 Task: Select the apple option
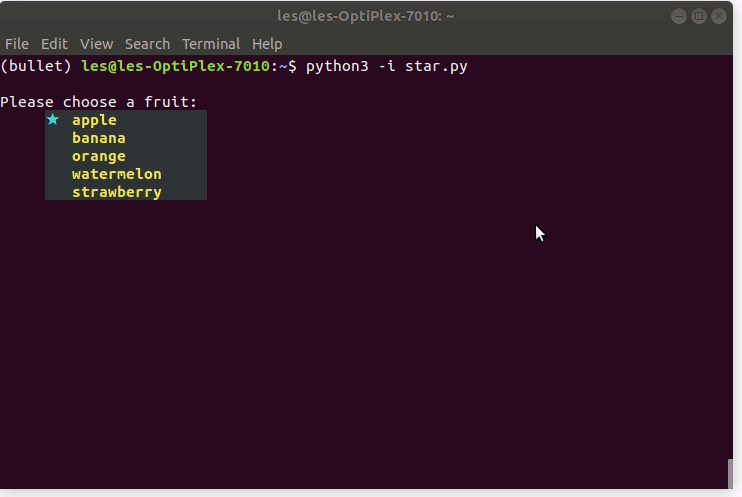tap(94, 120)
